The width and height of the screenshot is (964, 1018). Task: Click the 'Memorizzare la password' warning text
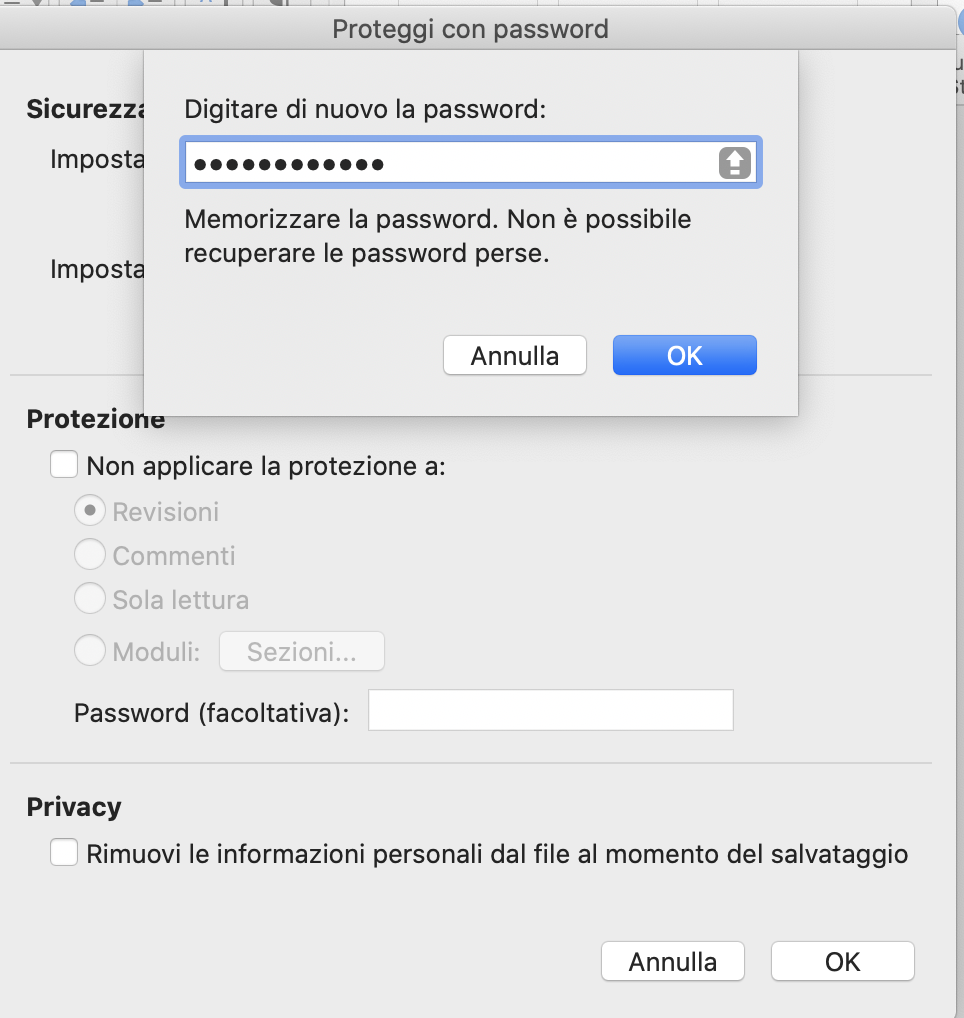438,236
